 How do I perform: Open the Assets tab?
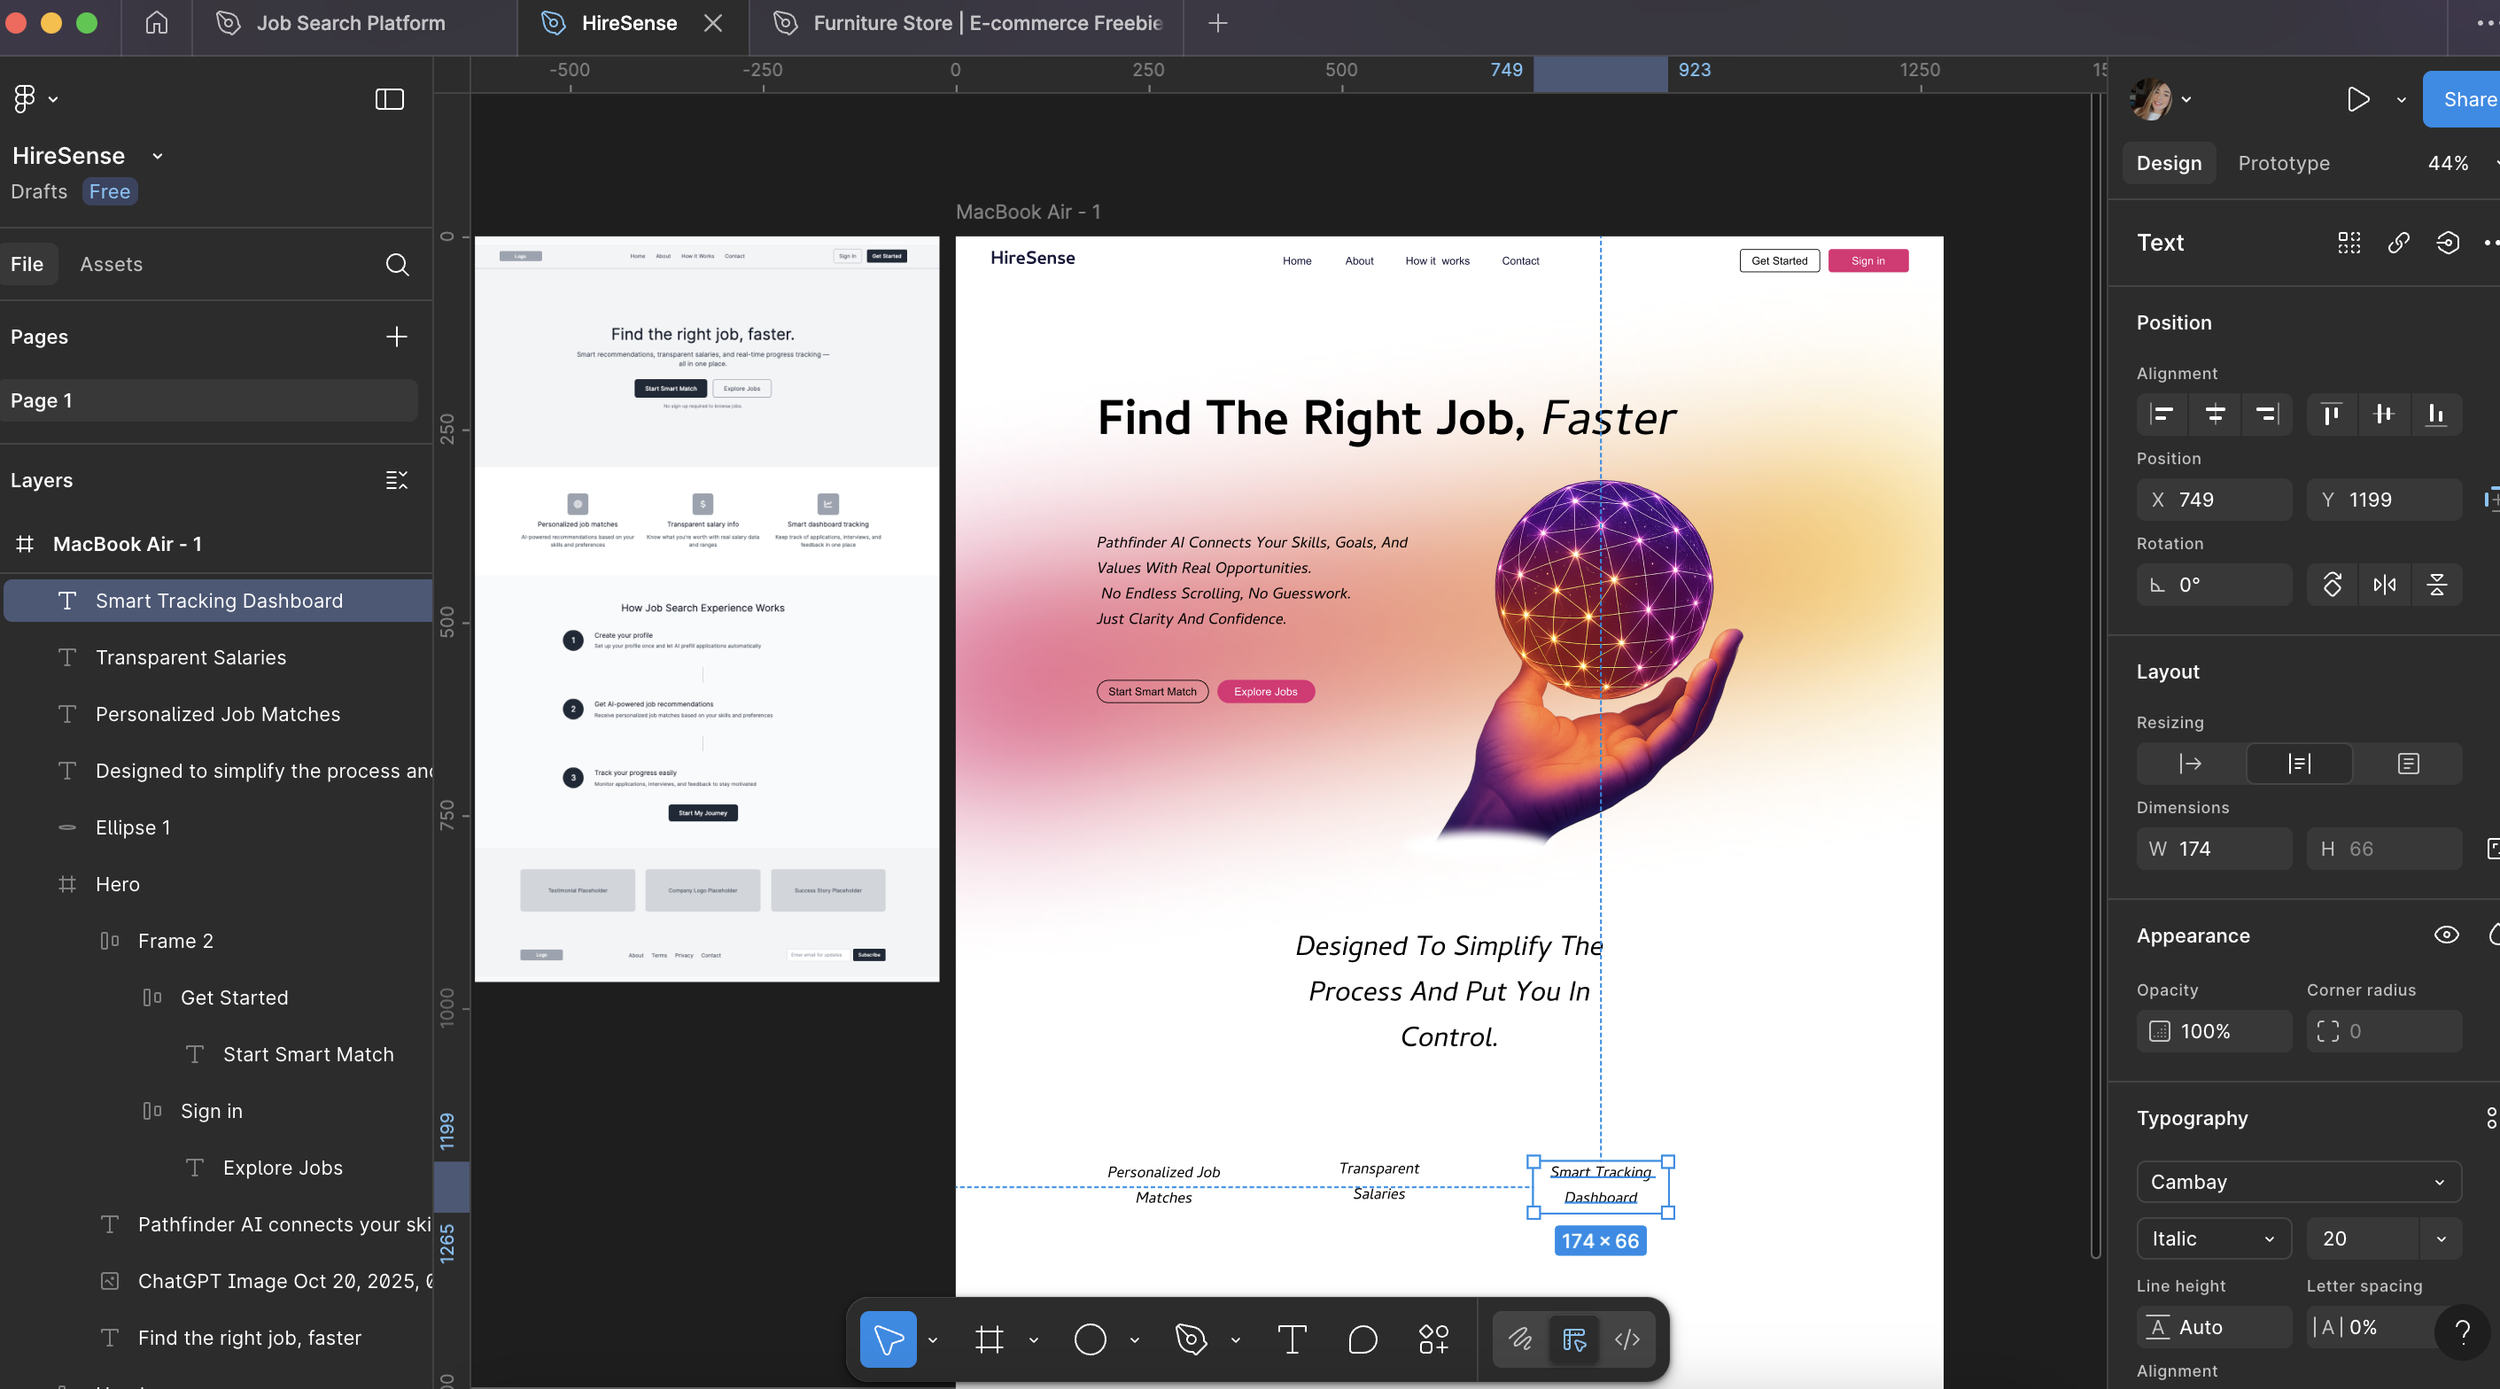coord(111,264)
